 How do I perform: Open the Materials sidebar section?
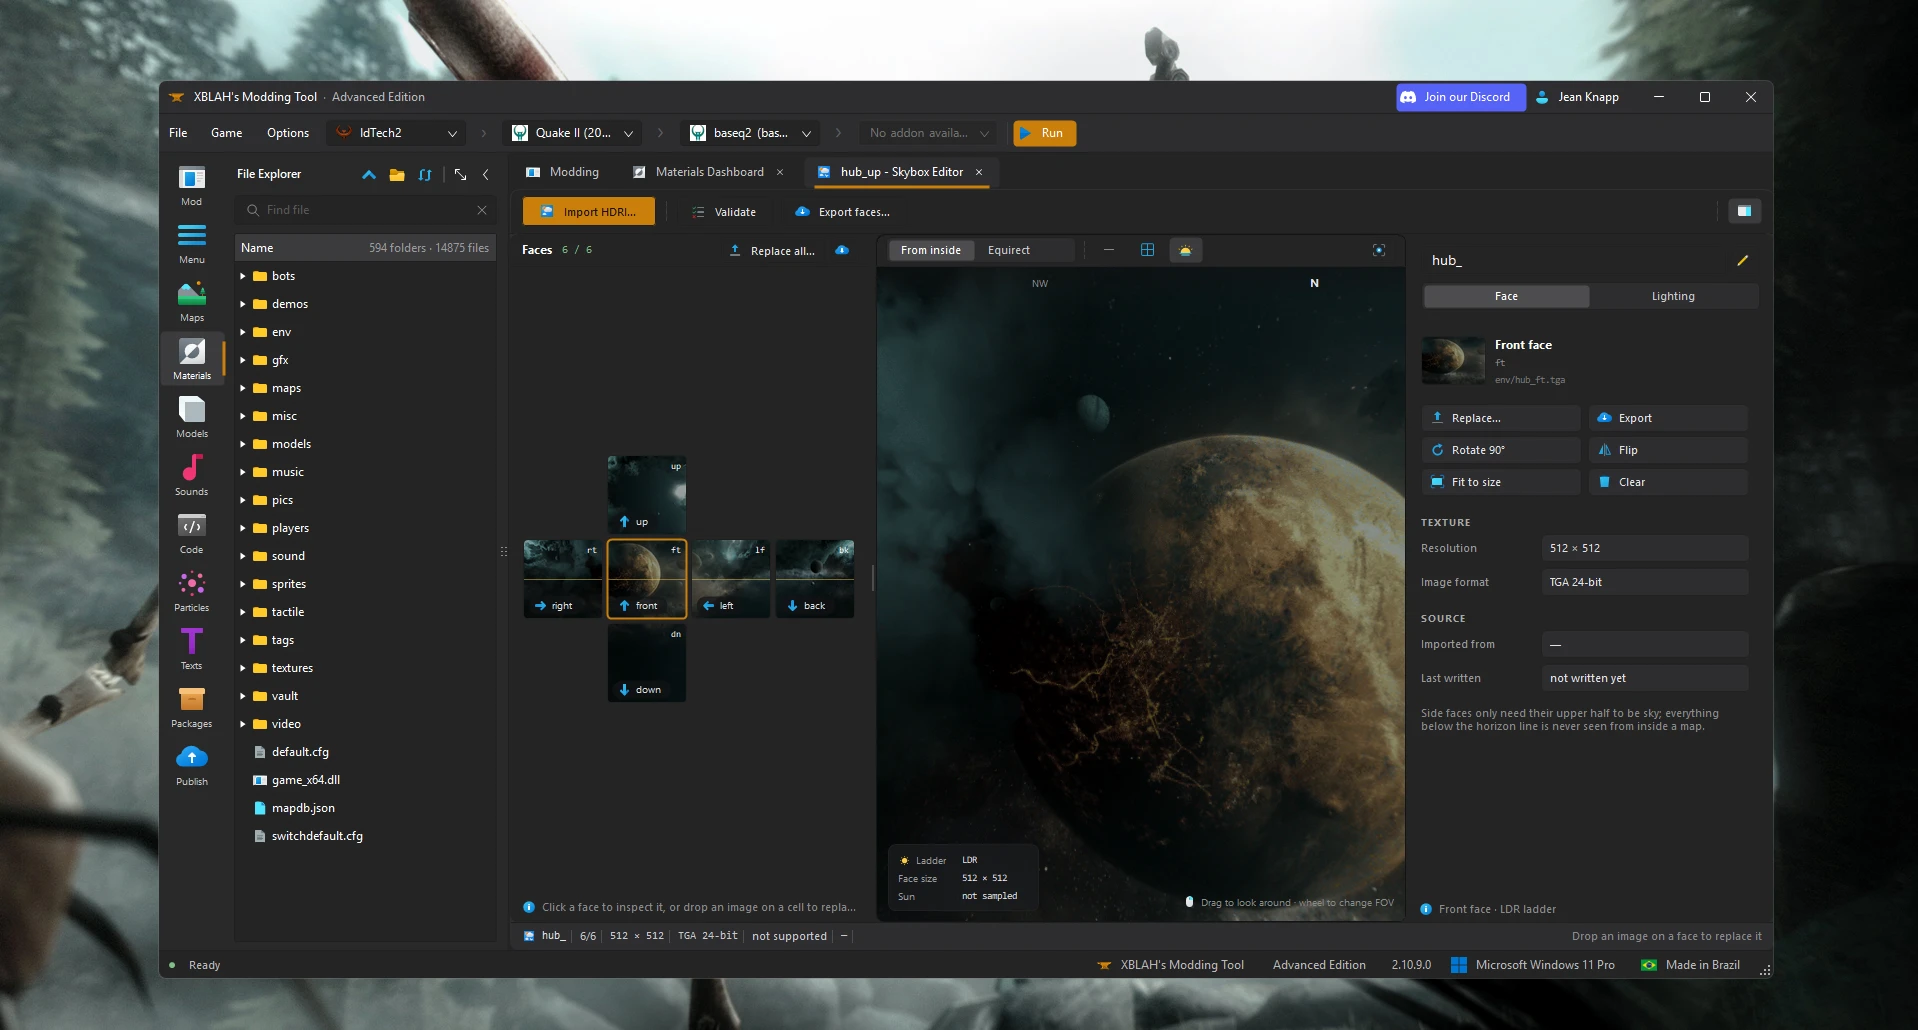192,360
